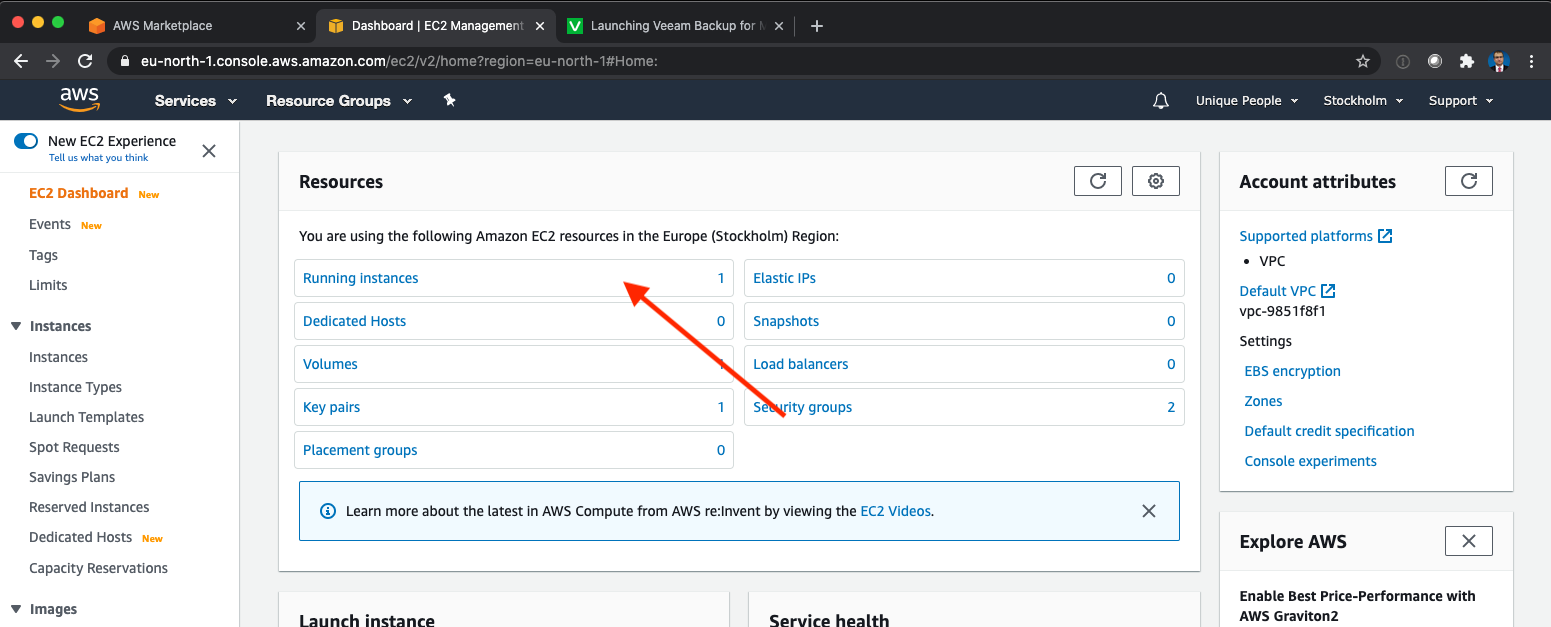Collapse the Images sidebar section
Screen dimensions: 1551x627
(15, 609)
